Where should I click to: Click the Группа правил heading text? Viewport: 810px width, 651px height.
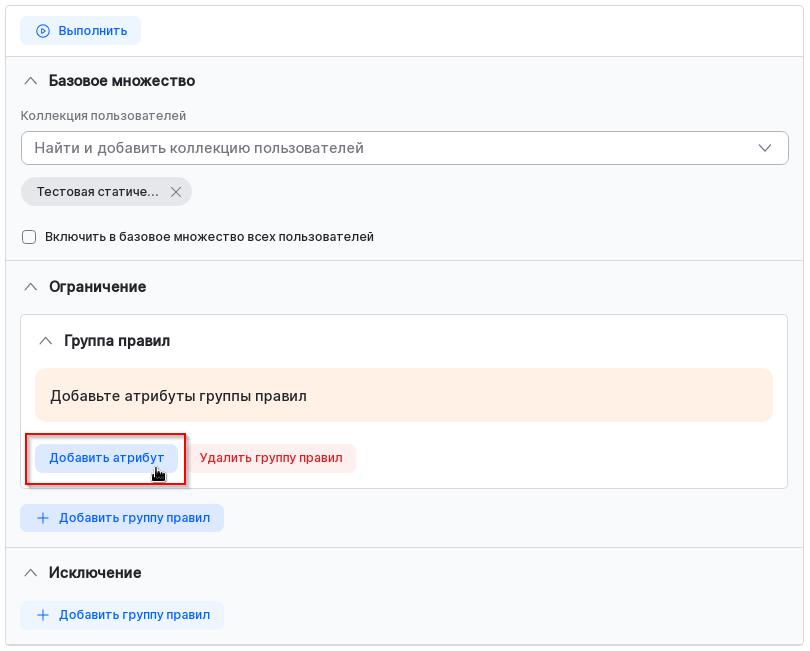[x=117, y=341]
